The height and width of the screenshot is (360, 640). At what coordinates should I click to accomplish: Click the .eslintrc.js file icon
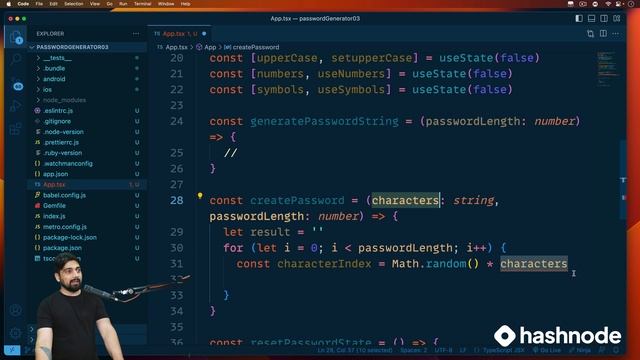point(38,111)
